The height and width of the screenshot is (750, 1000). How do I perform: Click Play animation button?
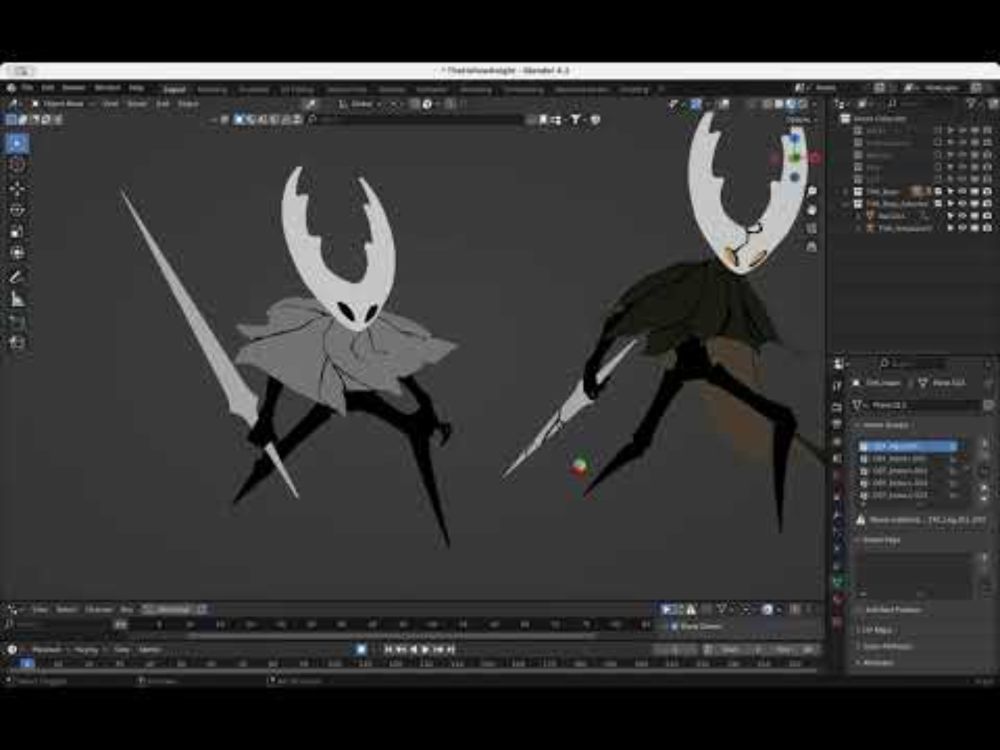pos(425,649)
